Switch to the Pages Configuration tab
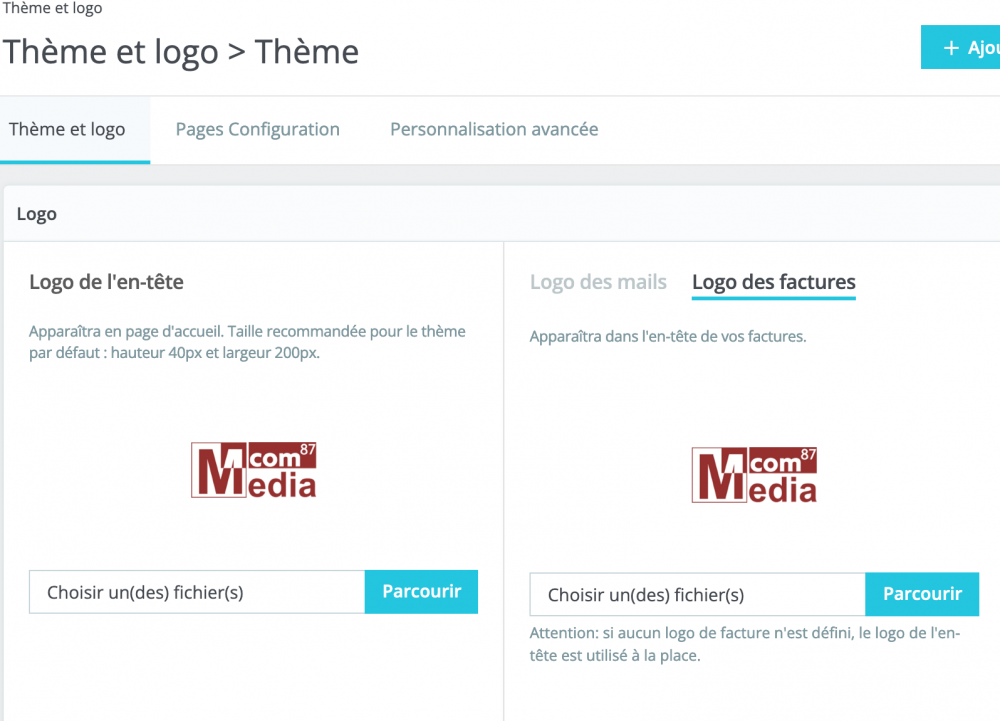The width and height of the screenshot is (1000, 721). [x=257, y=129]
